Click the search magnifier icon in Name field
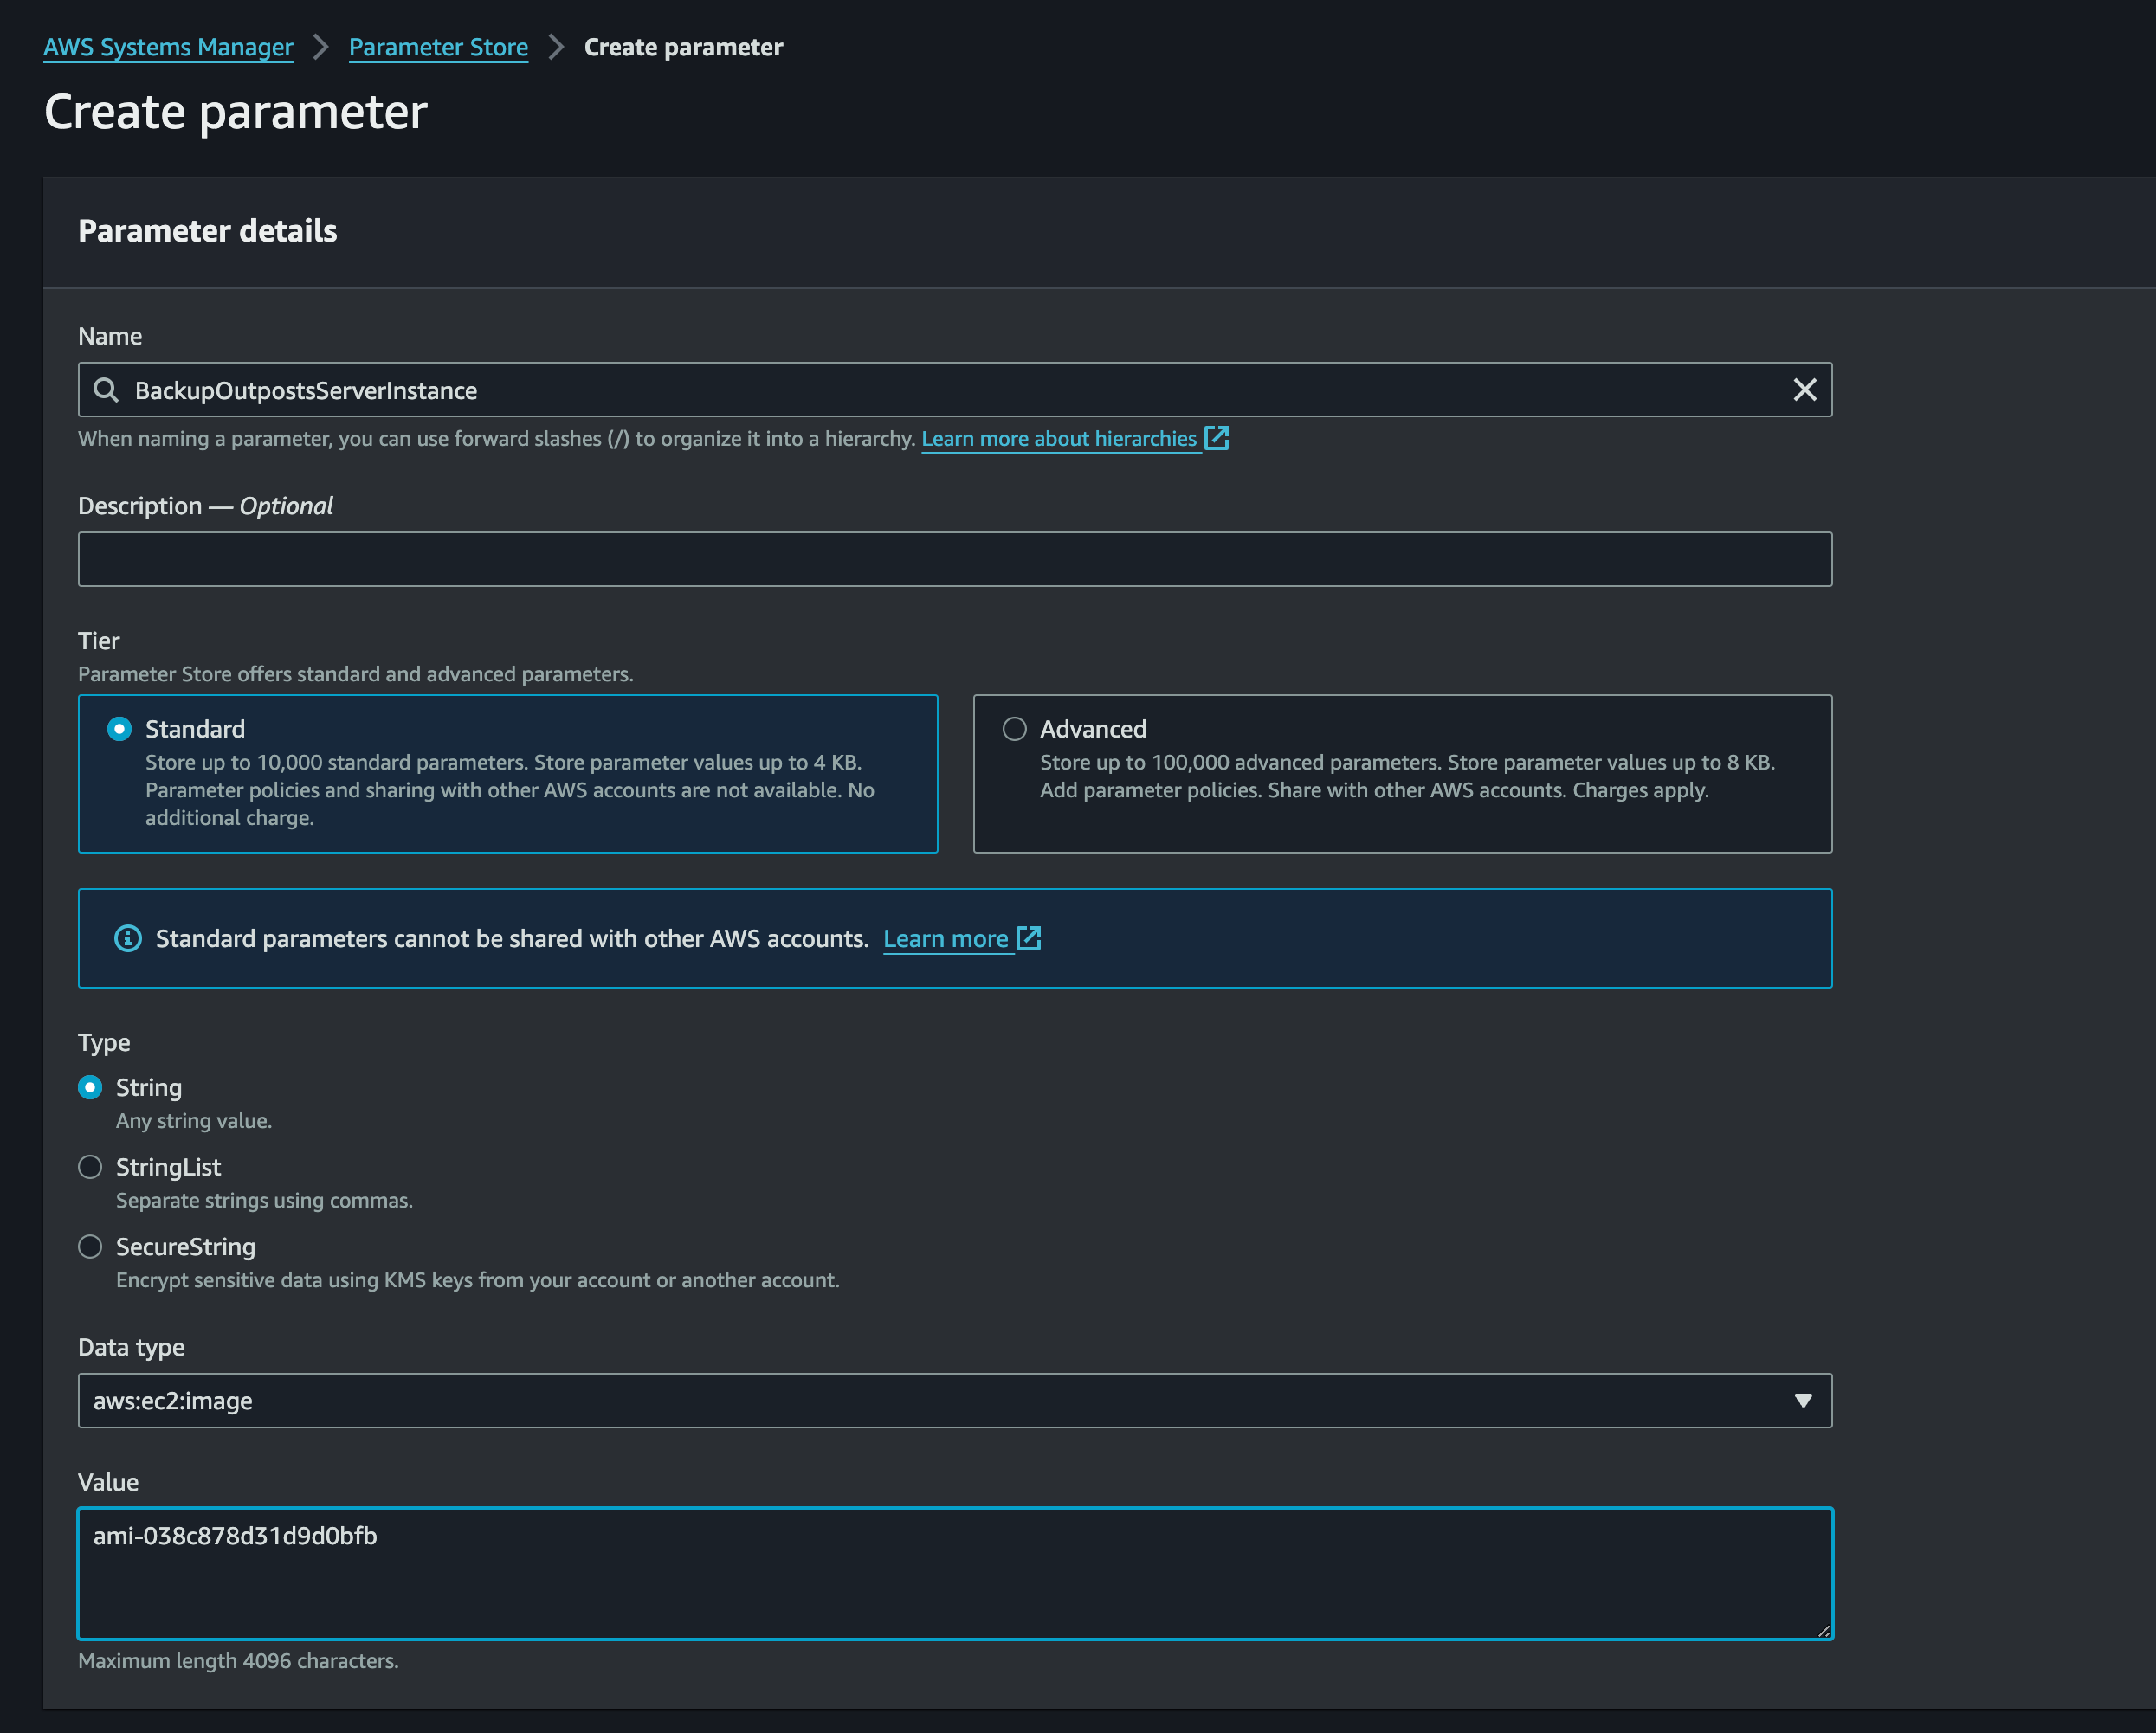Screen dimensions: 2156x1733 105,390
